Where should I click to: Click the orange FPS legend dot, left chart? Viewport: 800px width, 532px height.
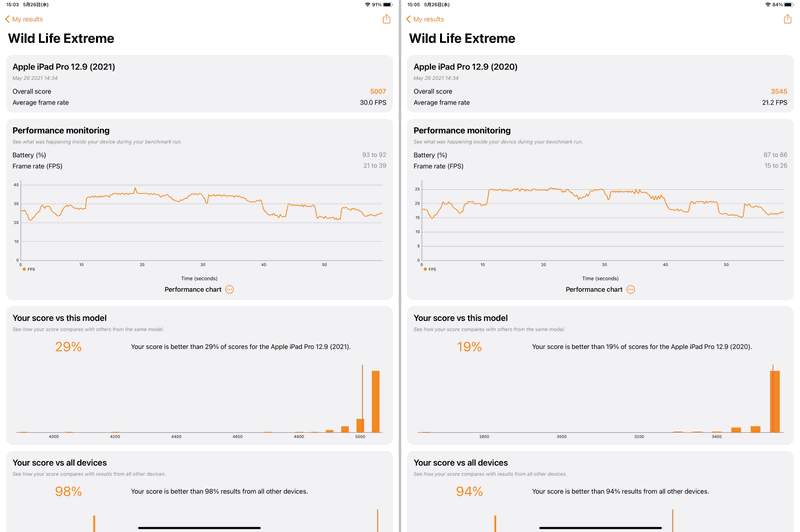24,269
